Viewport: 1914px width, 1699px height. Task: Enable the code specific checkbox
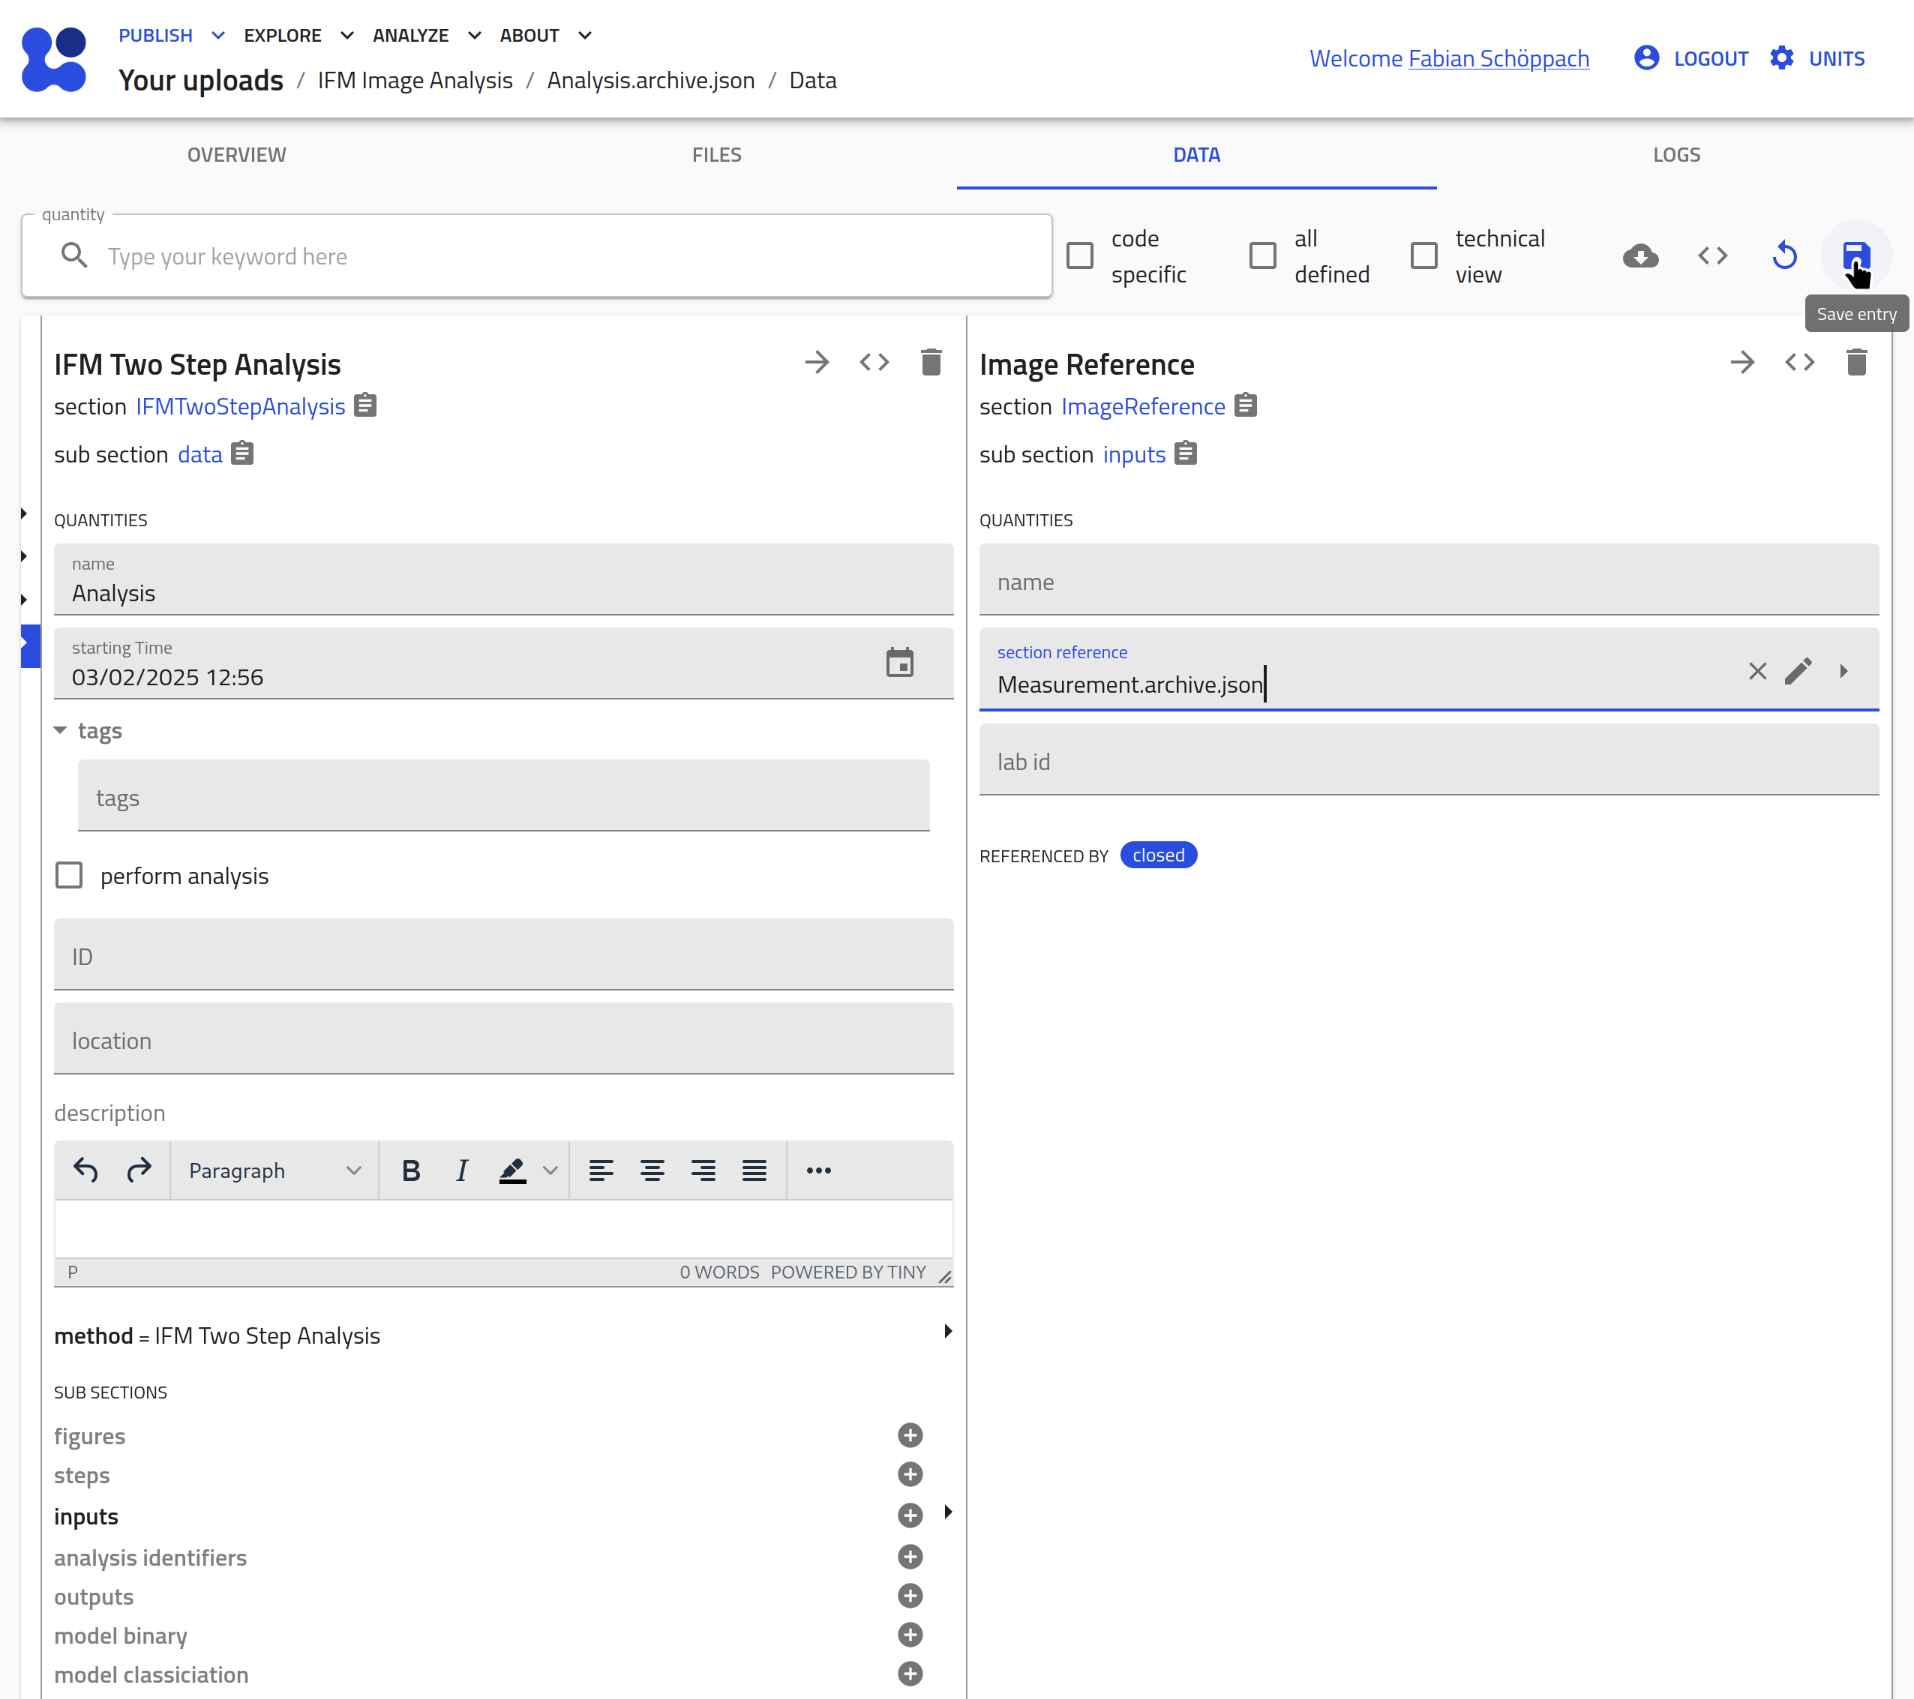click(1080, 256)
